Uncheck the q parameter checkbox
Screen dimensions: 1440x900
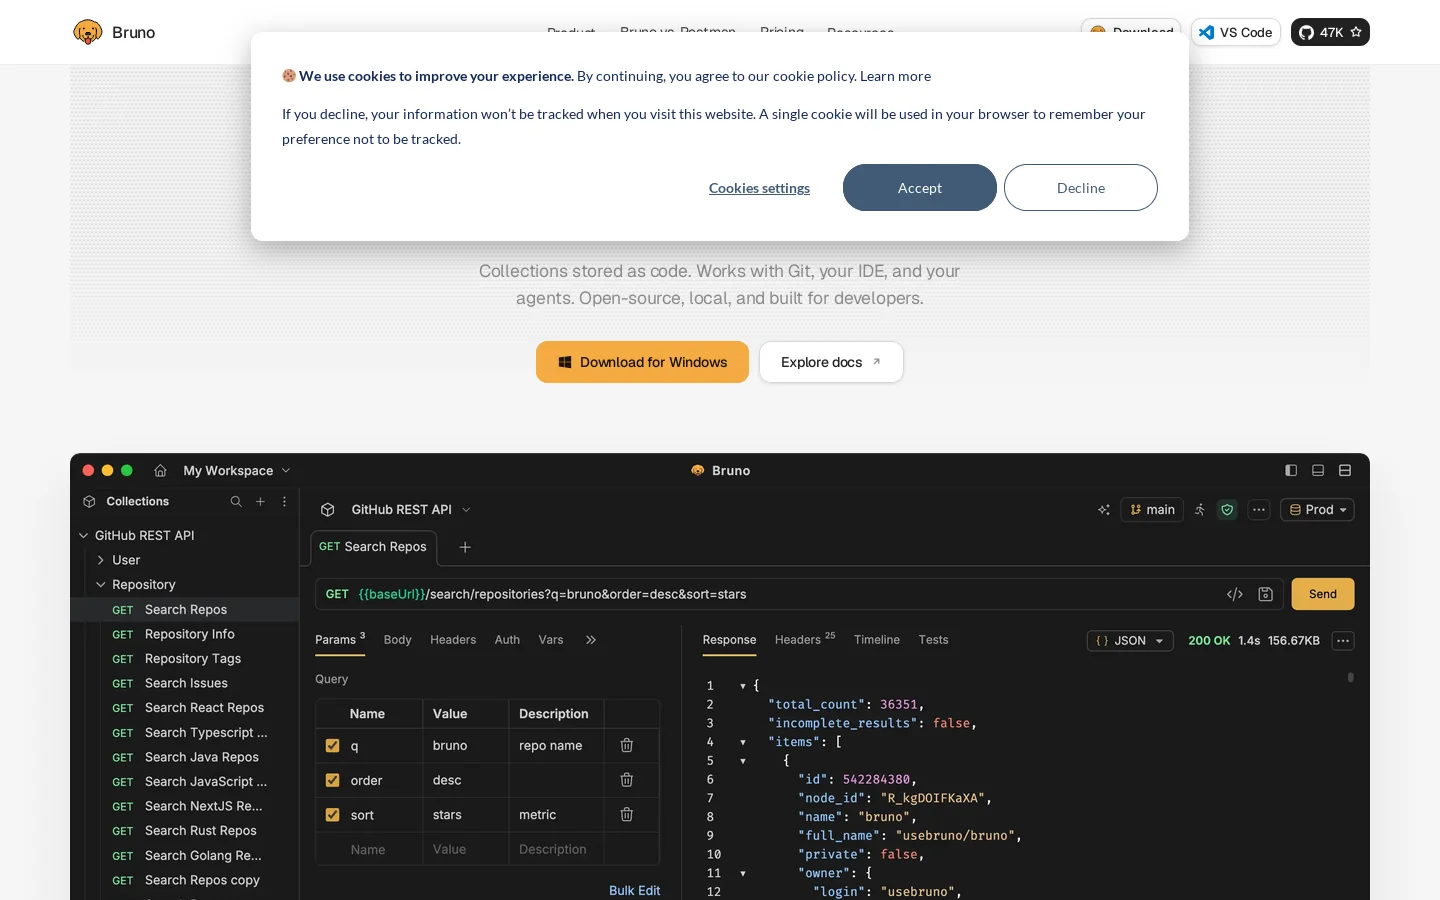333,745
